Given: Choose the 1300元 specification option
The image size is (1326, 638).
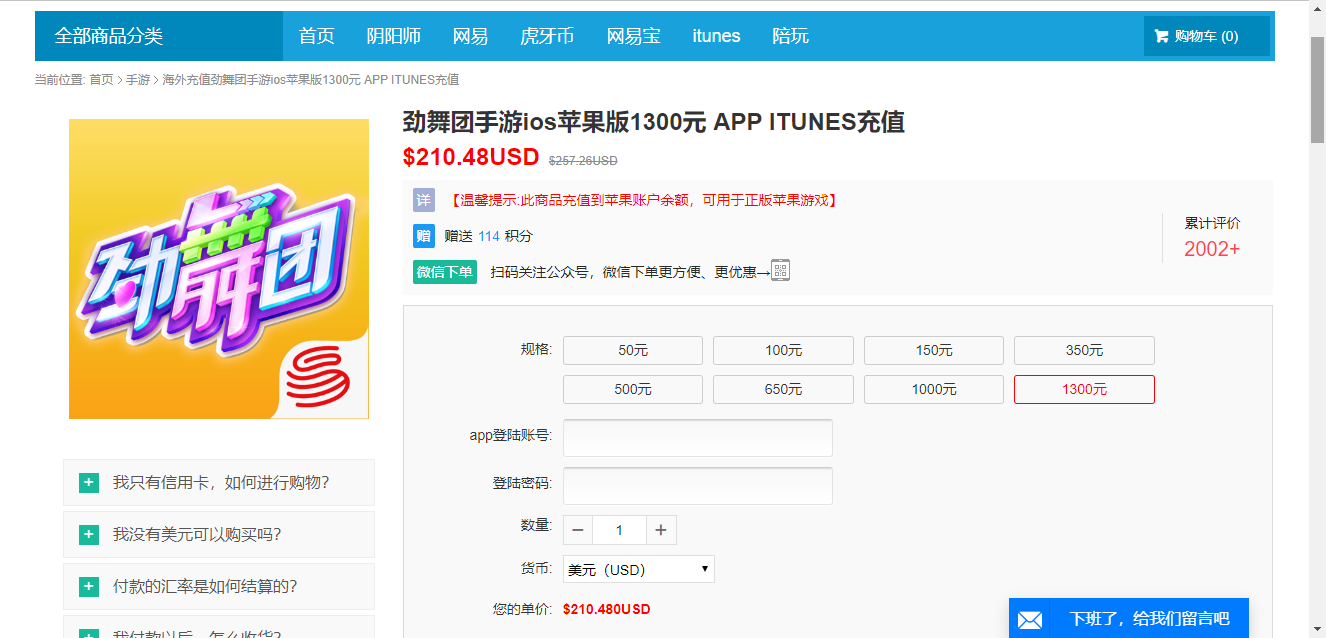Looking at the screenshot, I should pyautogui.click(x=1084, y=389).
